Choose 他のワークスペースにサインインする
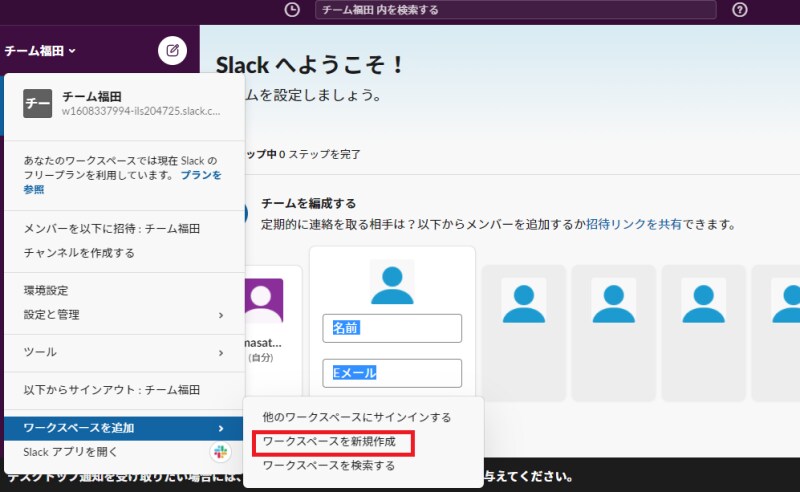 [x=356, y=417]
